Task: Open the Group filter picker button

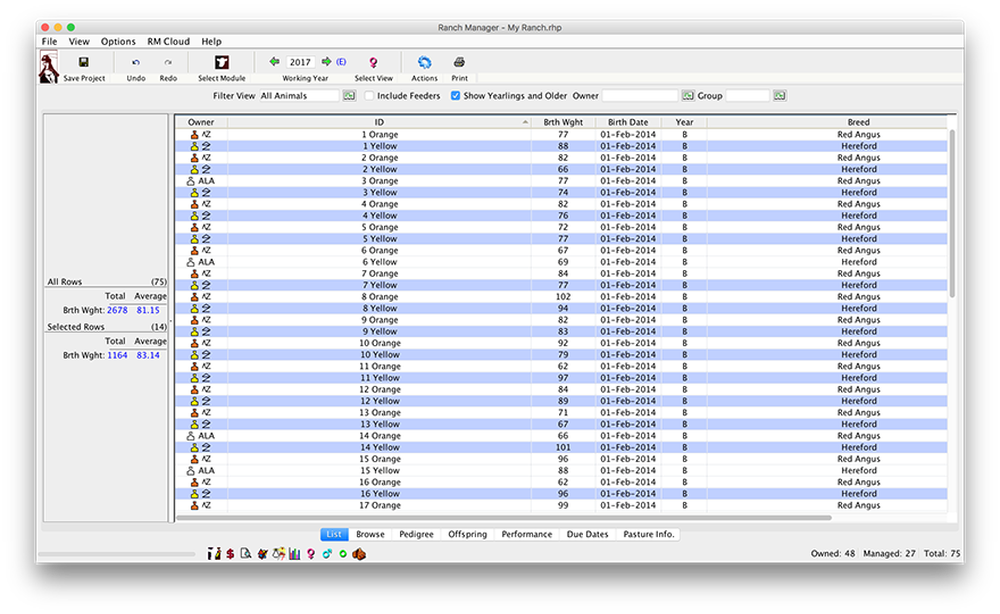Action: [779, 96]
